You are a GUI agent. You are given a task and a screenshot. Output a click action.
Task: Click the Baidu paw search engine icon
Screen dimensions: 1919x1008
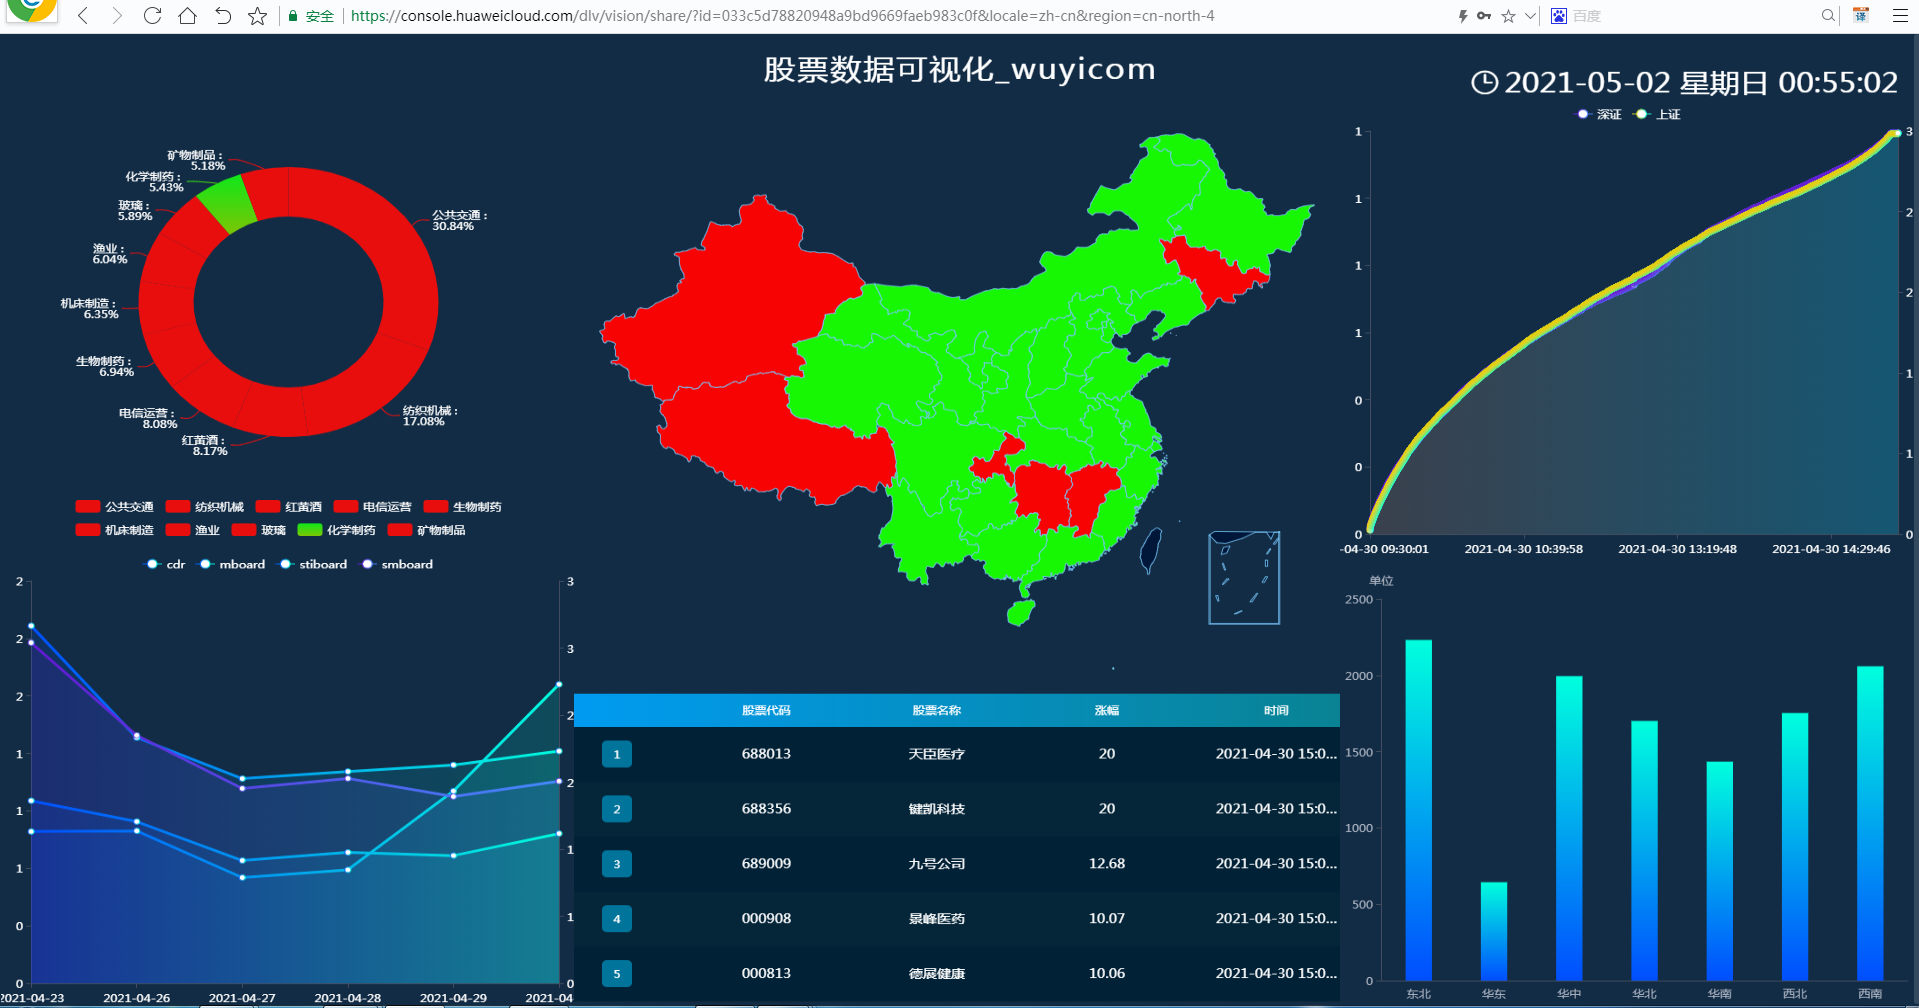[x=1559, y=16]
